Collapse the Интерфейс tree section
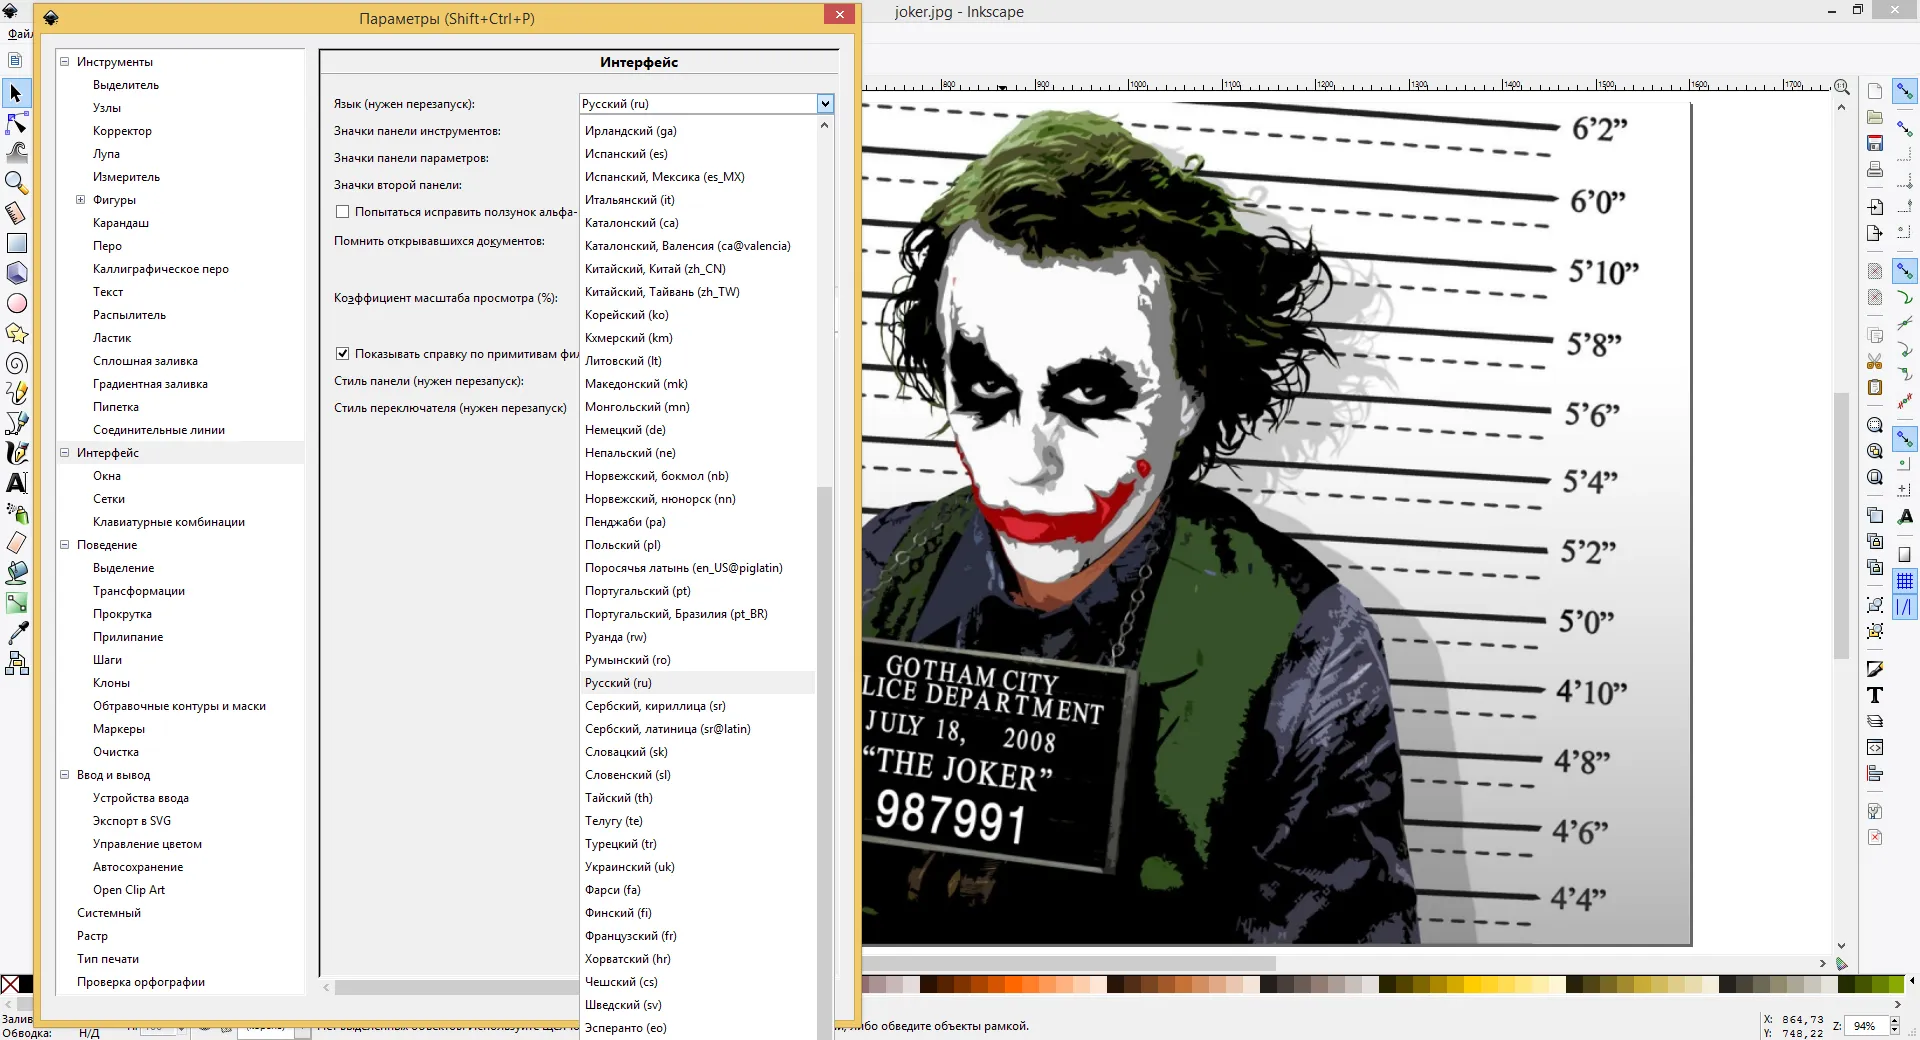1920x1040 pixels. tap(64, 453)
